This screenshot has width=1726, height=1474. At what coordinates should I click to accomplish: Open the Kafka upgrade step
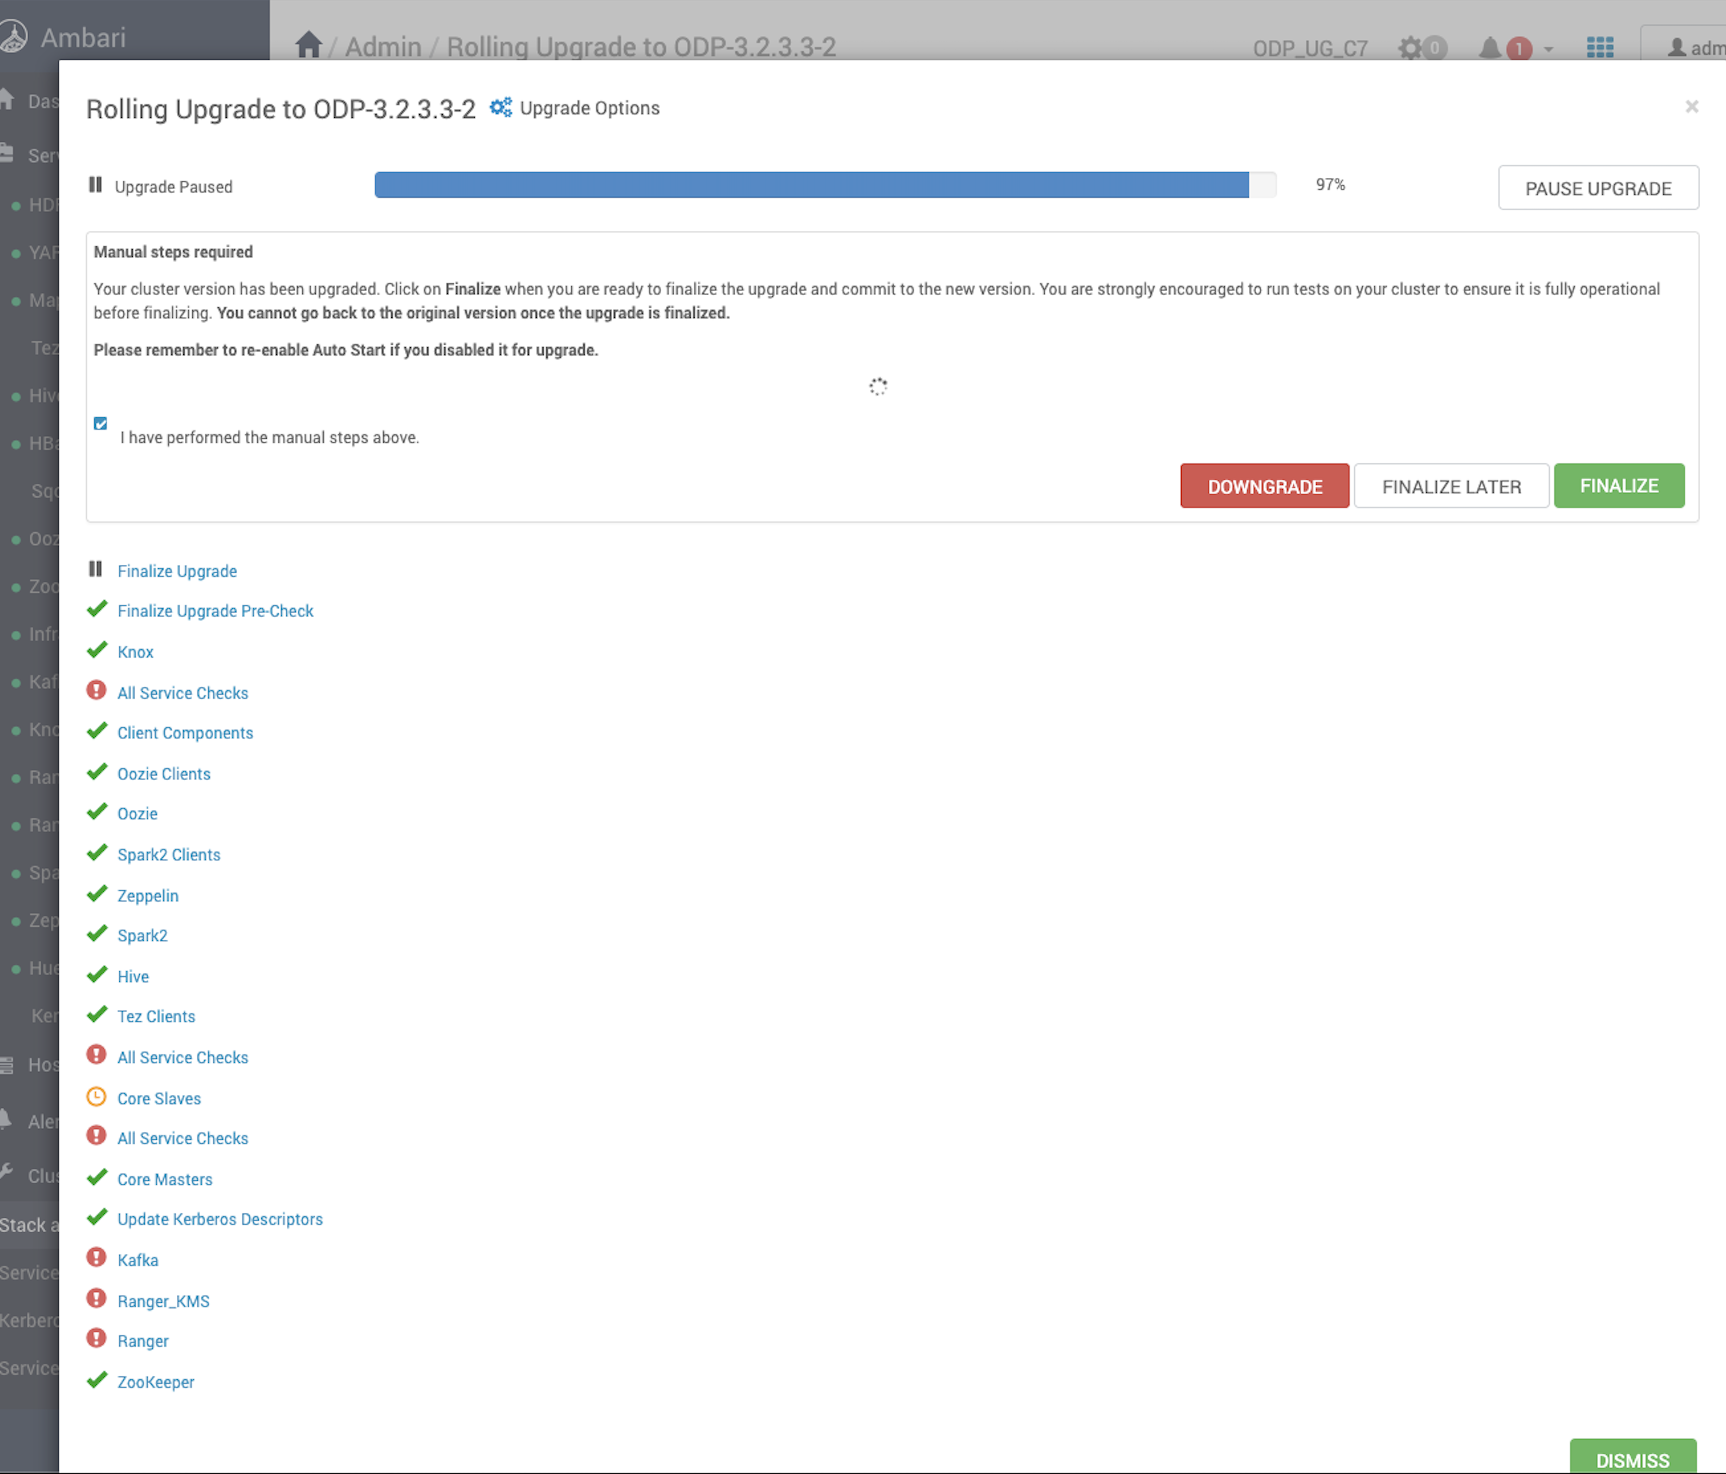[138, 1260]
